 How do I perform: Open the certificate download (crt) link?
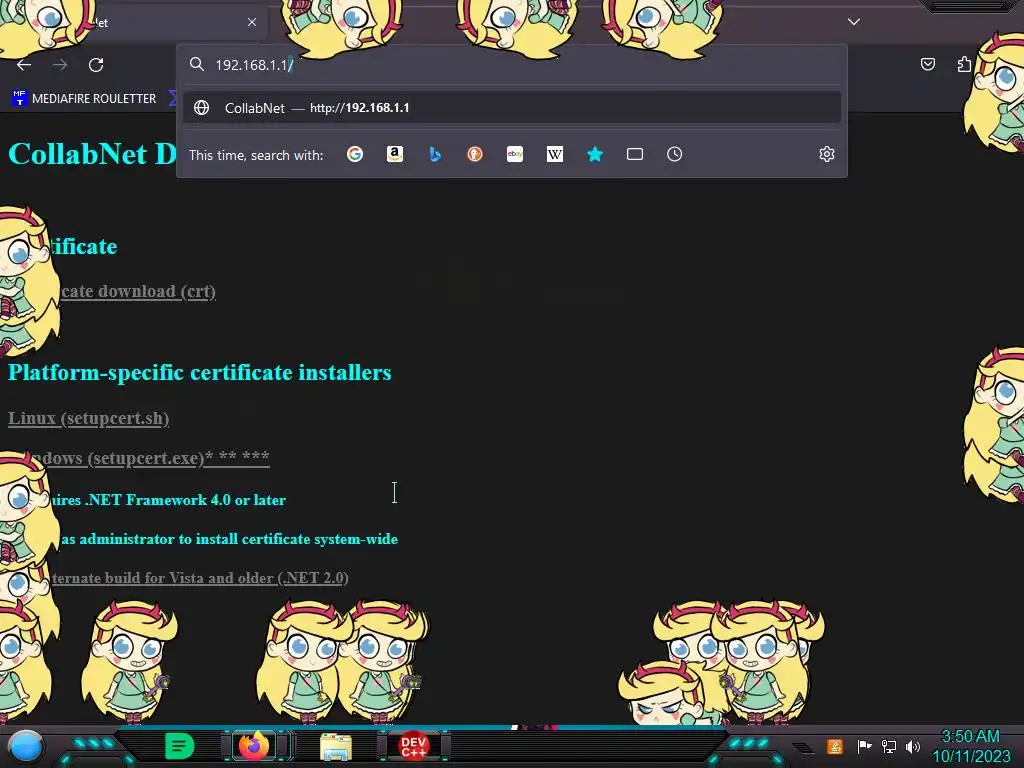click(x=138, y=291)
